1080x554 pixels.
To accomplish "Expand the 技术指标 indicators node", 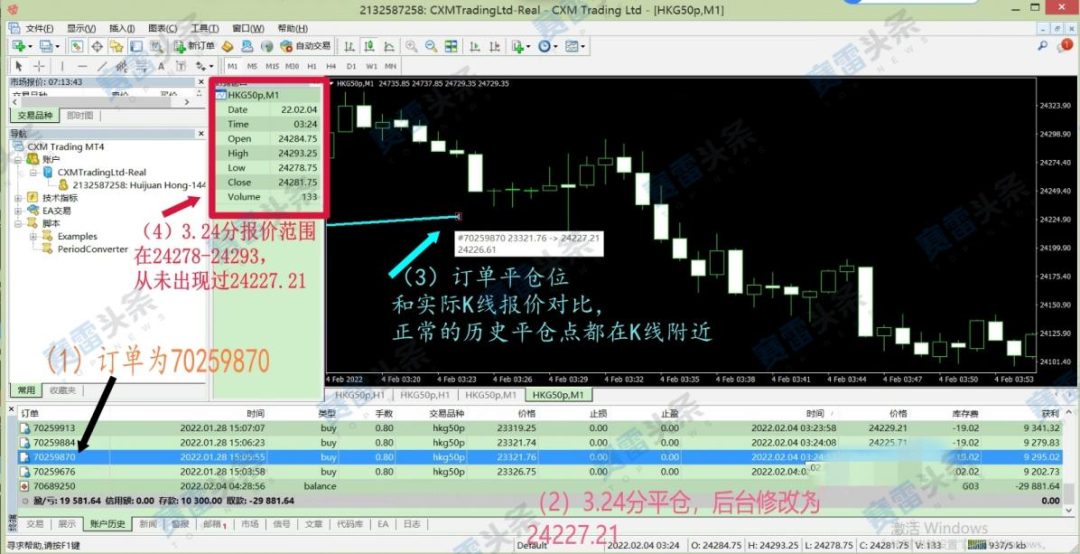I will (19, 198).
